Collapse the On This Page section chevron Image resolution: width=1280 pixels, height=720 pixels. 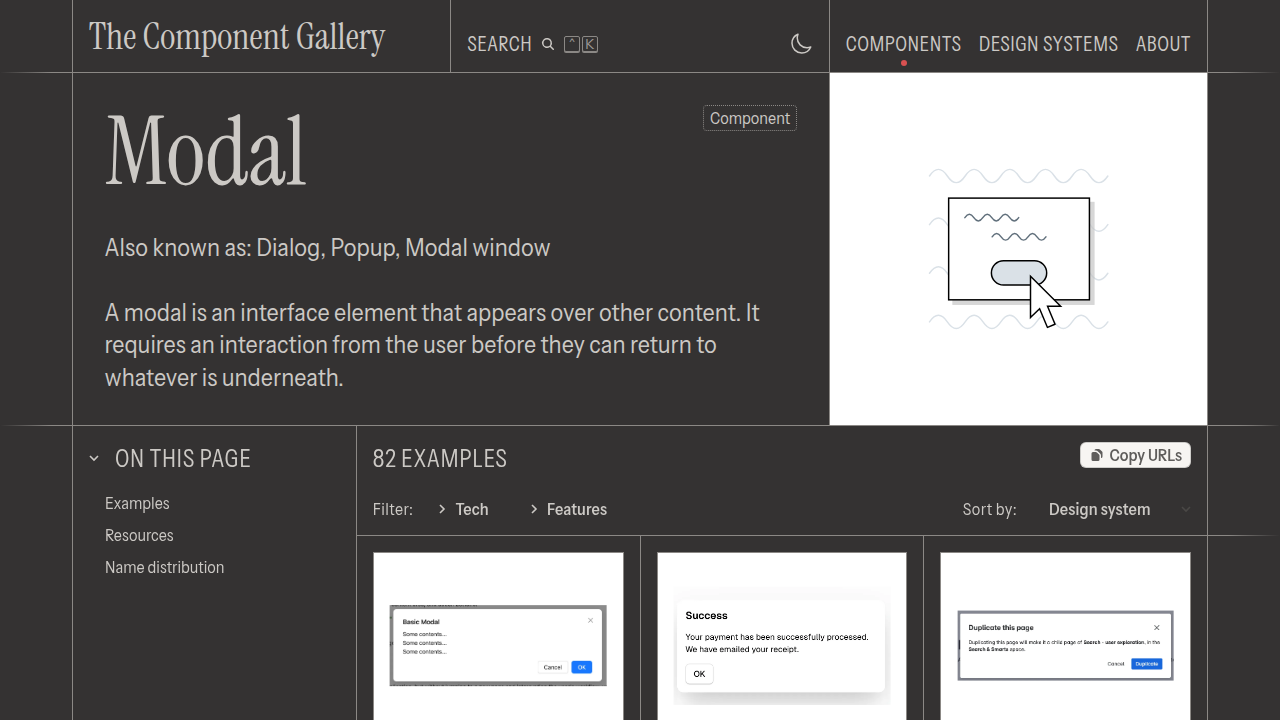click(x=94, y=458)
